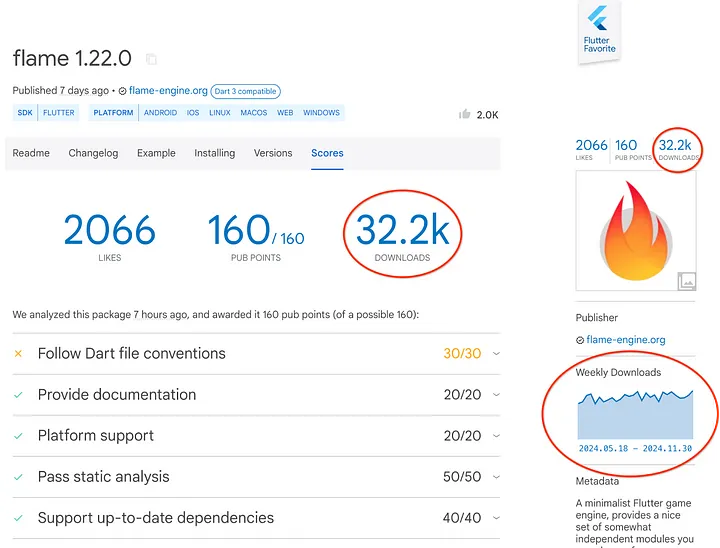Open flame-engine.org link under the title
This screenshot has height=548, width=720.
(168, 90)
